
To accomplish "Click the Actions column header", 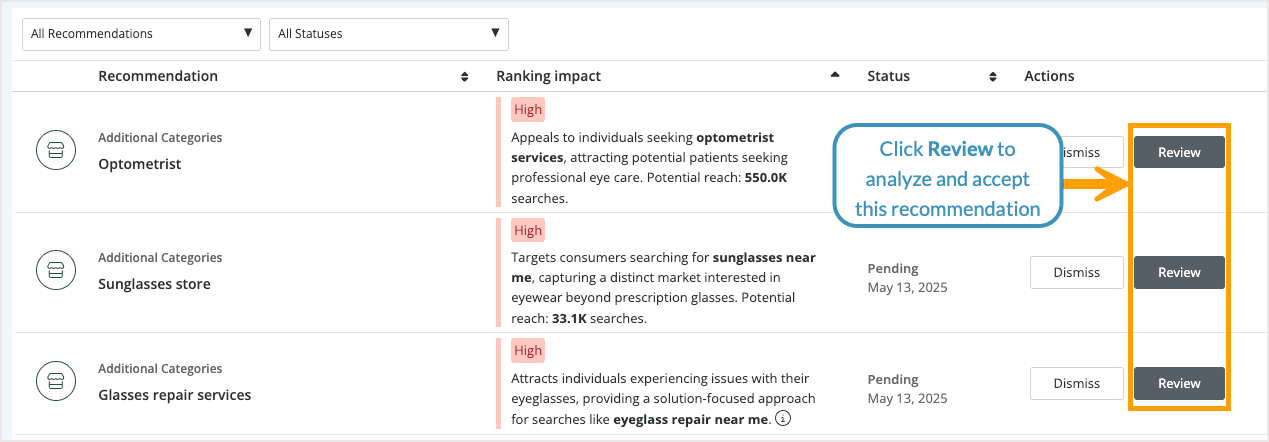I will click(1049, 76).
